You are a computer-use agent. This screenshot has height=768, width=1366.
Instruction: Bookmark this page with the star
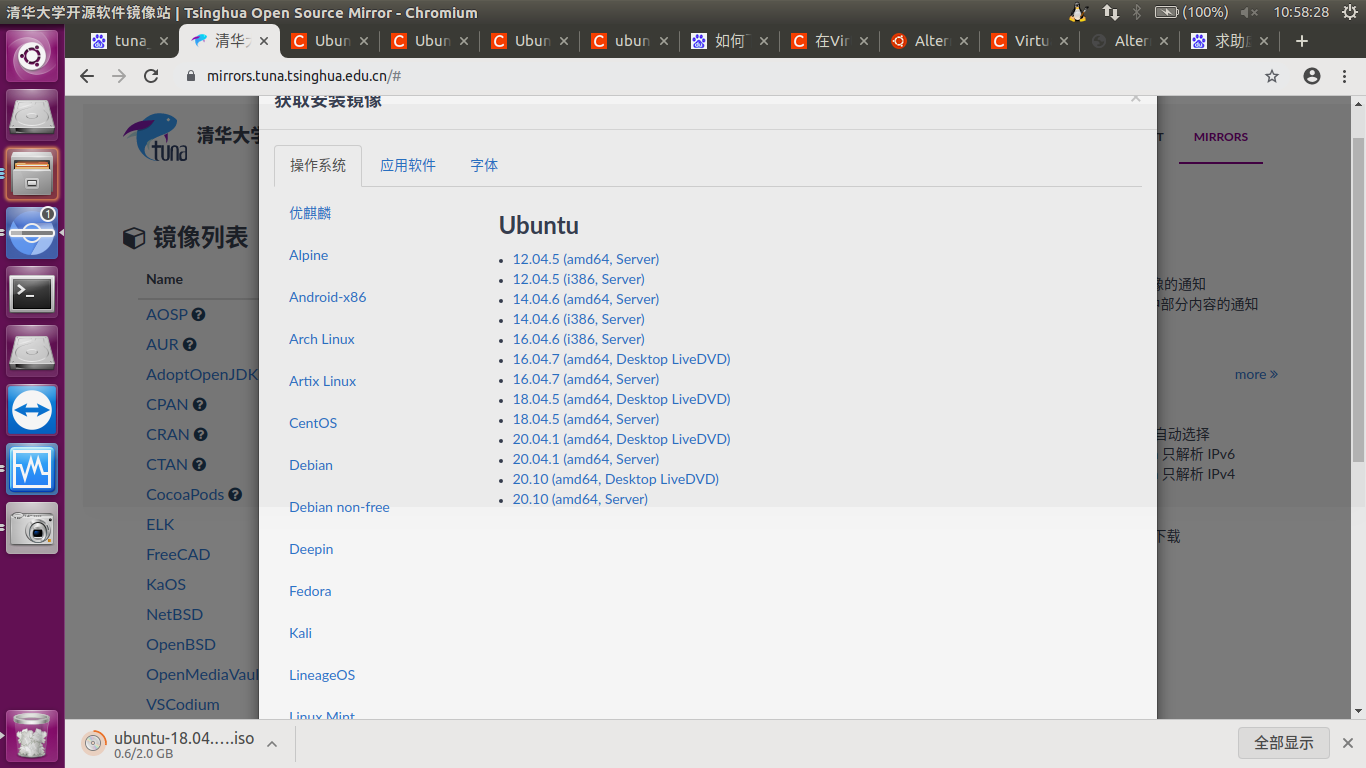(1272, 76)
